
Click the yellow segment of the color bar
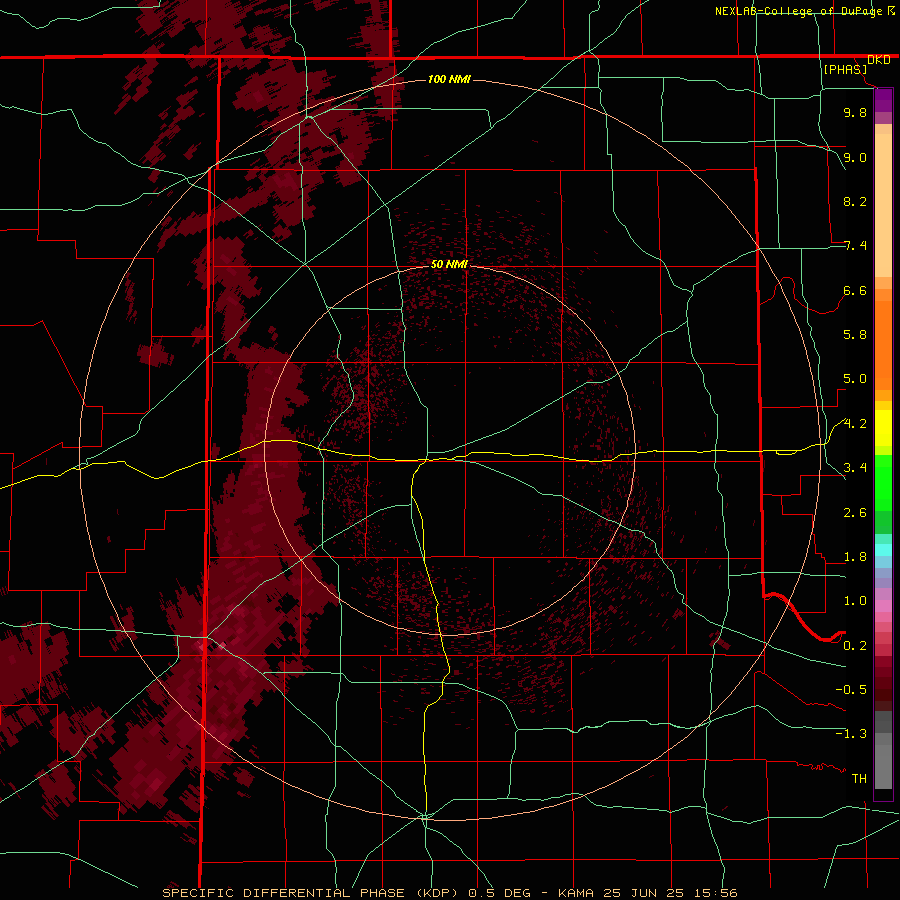pyautogui.click(x=883, y=428)
